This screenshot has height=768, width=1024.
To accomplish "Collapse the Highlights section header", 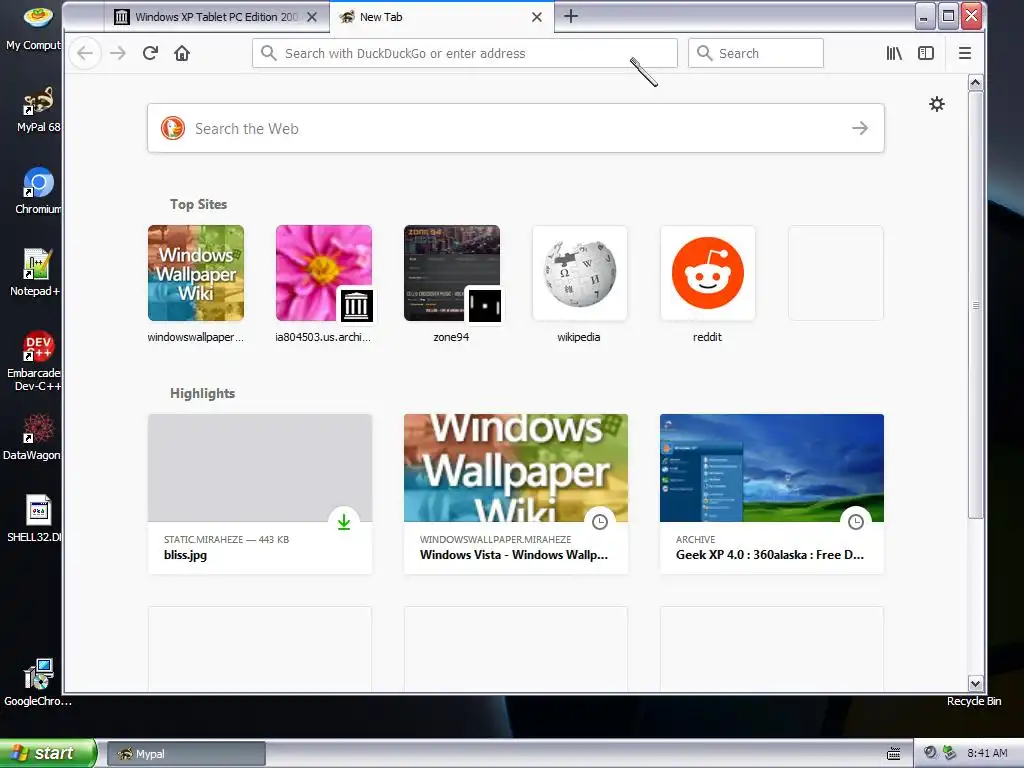I will [x=202, y=393].
